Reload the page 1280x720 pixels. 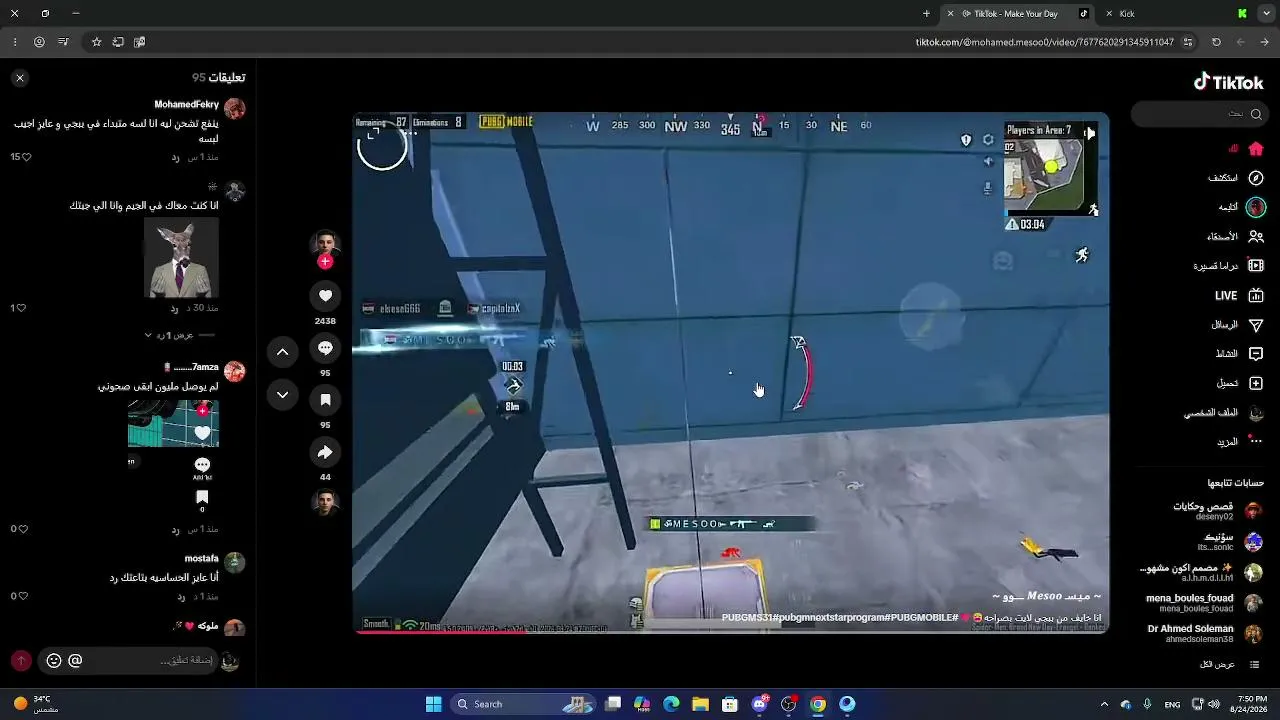coord(1216,42)
